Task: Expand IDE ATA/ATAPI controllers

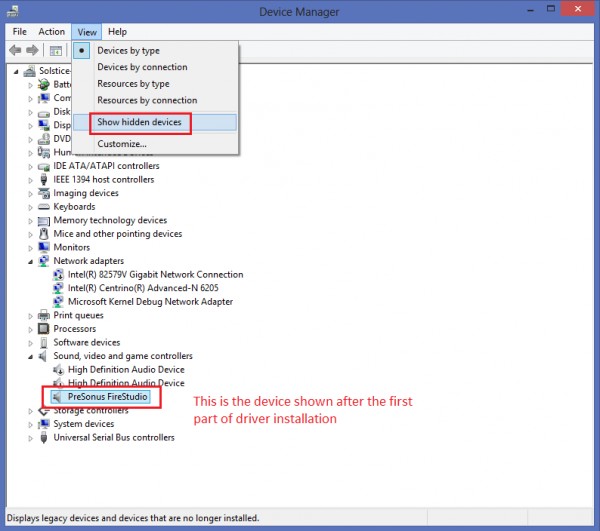Action: pyautogui.click(x=30, y=167)
